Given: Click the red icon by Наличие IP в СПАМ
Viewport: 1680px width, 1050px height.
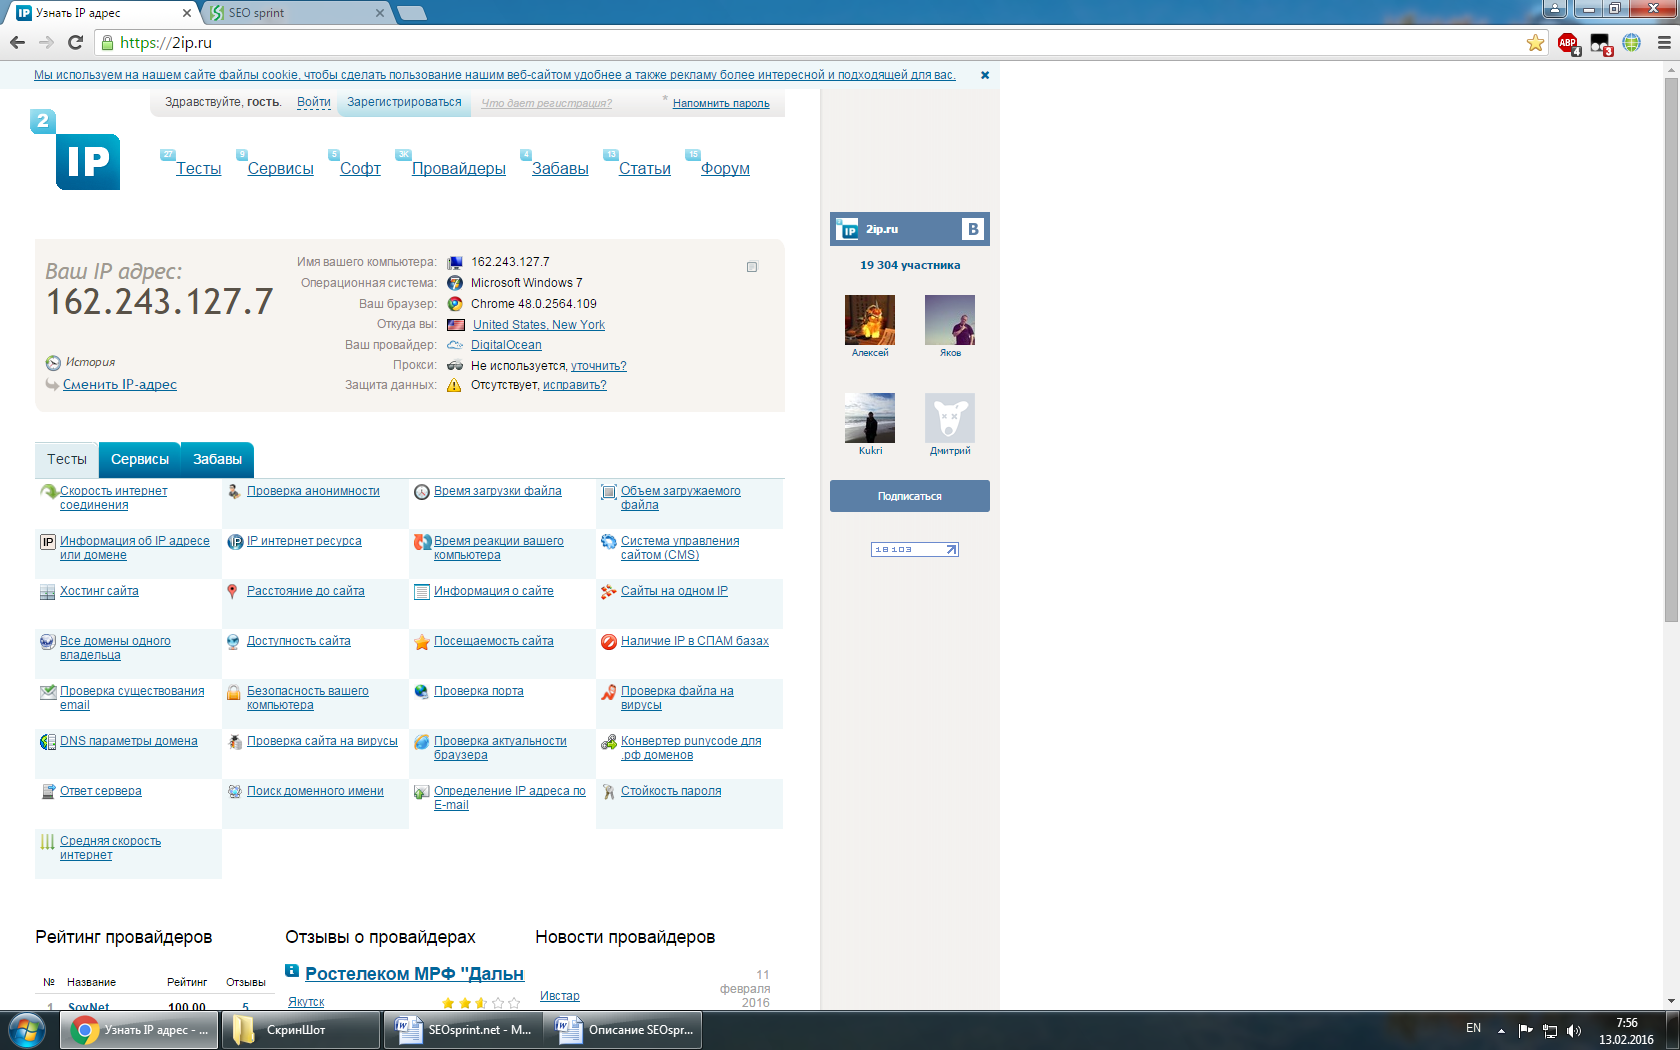Looking at the screenshot, I should click(x=608, y=642).
